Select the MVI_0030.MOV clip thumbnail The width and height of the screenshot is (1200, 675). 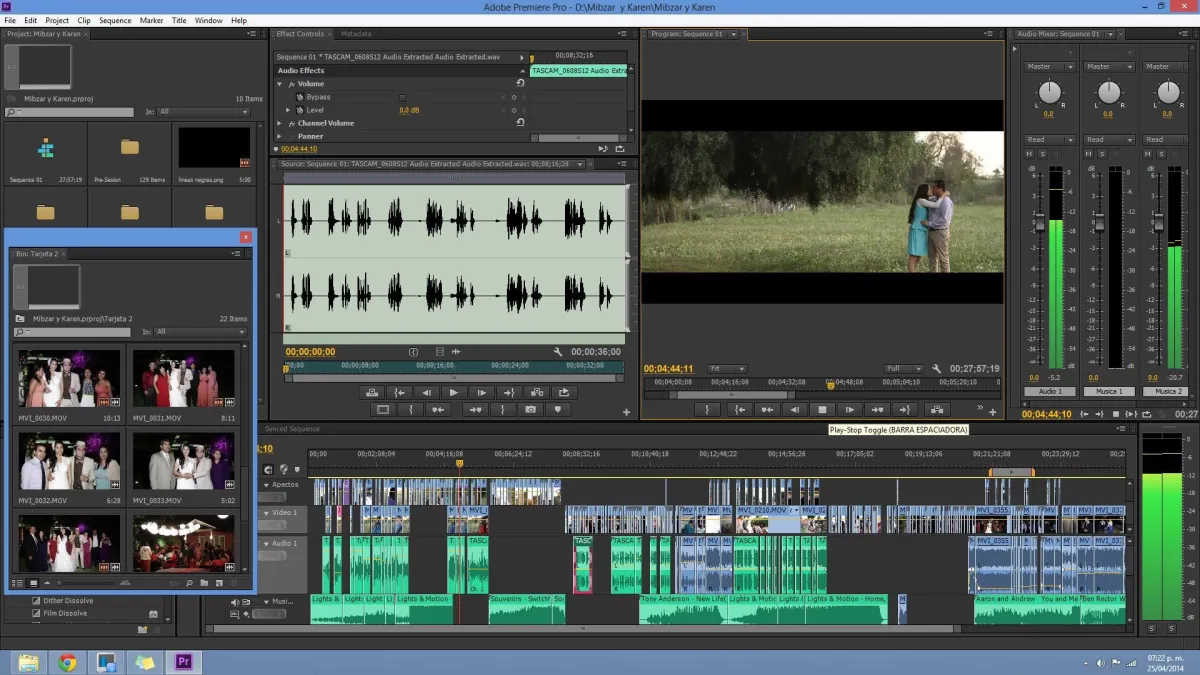tap(69, 379)
